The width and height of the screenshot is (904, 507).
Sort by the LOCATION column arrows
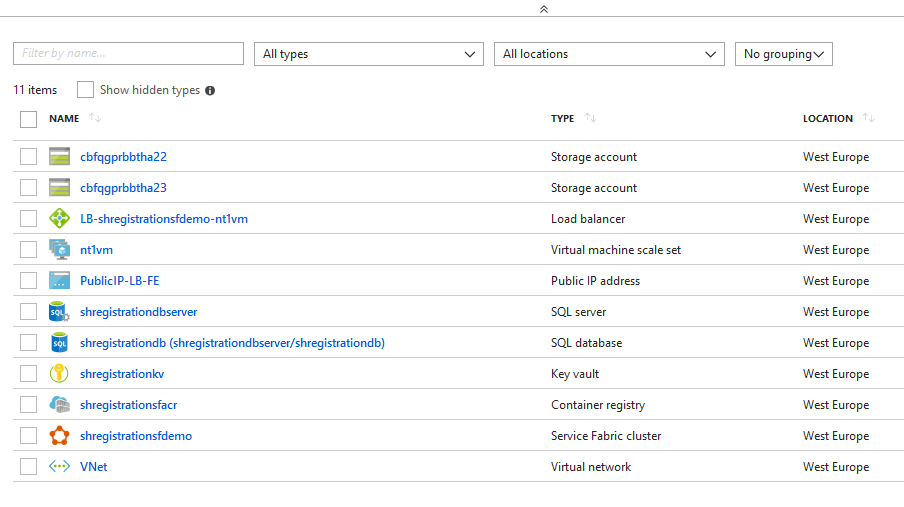pyautogui.click(x=869, y=118)
